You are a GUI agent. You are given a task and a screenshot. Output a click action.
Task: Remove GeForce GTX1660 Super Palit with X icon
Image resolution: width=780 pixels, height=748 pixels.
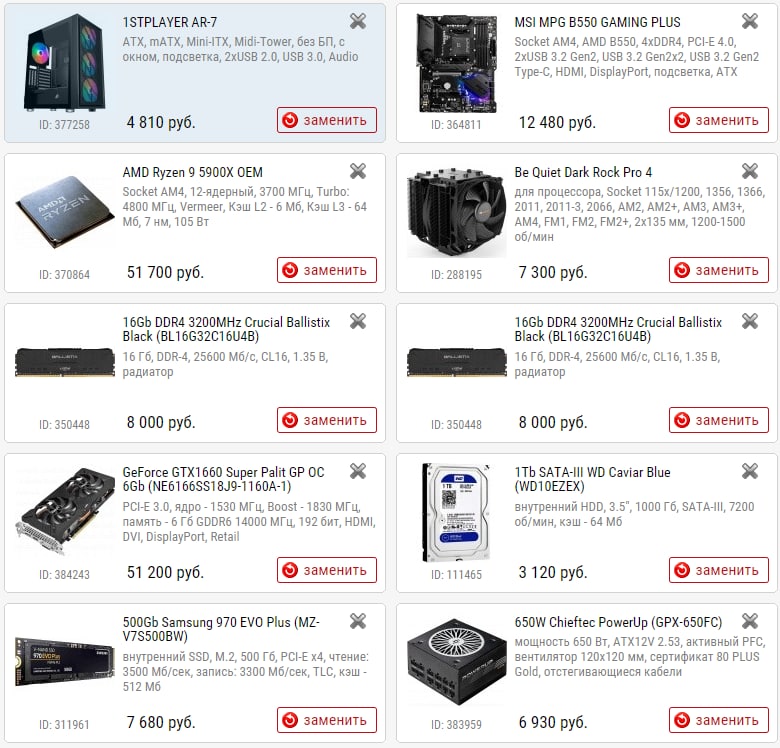[358, 471]
